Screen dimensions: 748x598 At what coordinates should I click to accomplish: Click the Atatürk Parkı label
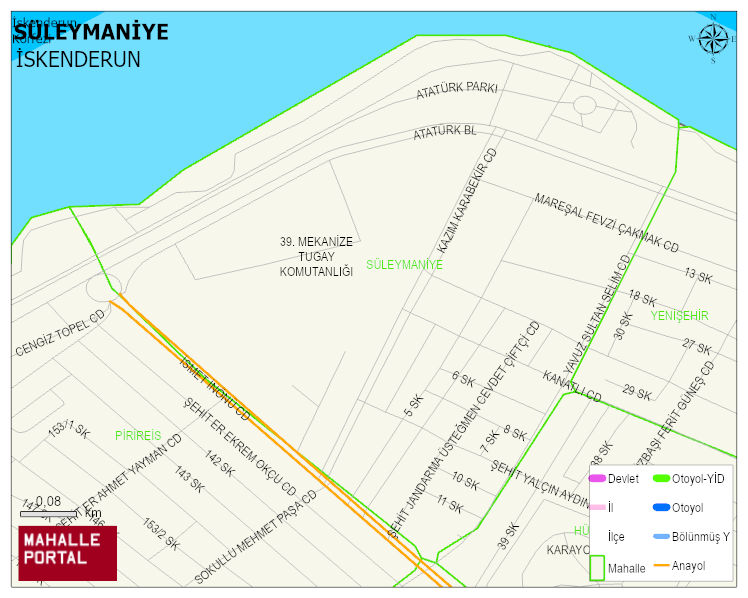[456, 90]
